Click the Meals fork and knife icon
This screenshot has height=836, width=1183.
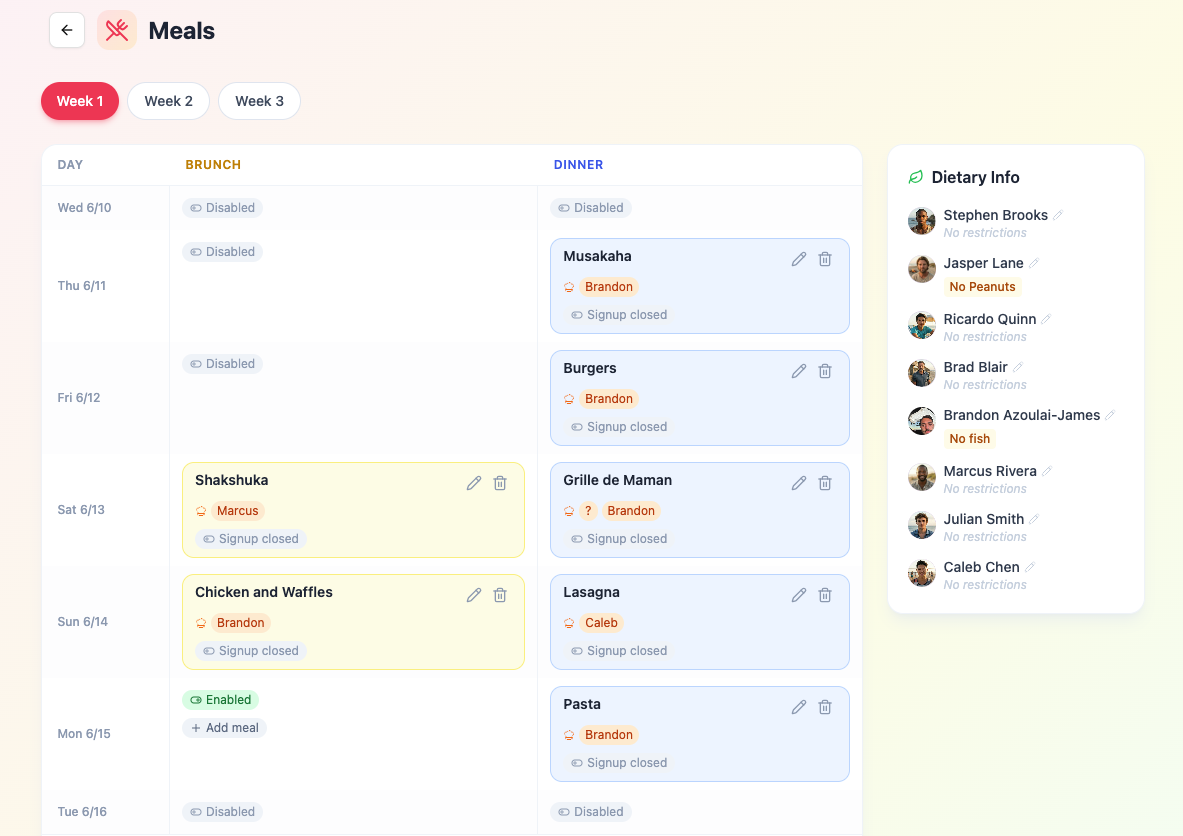pyautogui.click(x=117, y=30)
